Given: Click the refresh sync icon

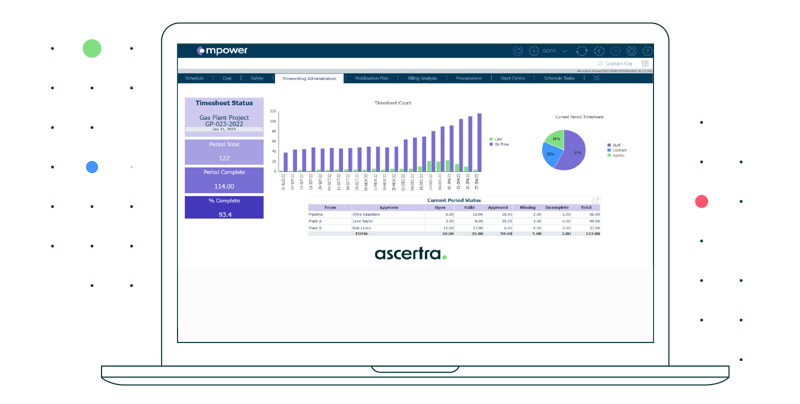Looking at the screenshot, I should coord(582,51).
